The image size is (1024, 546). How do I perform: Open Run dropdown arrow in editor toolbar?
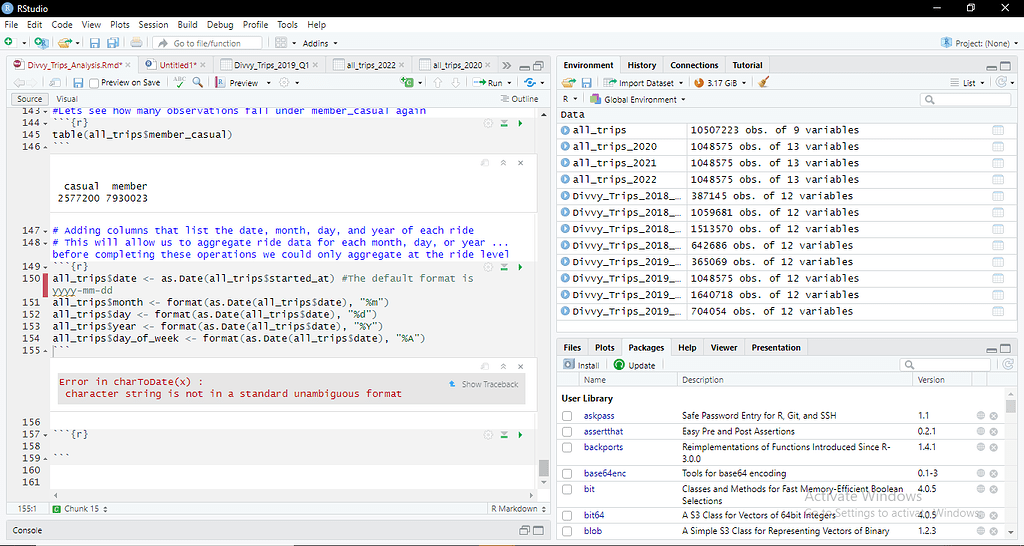pyautogui.click(x=509, y=83)
